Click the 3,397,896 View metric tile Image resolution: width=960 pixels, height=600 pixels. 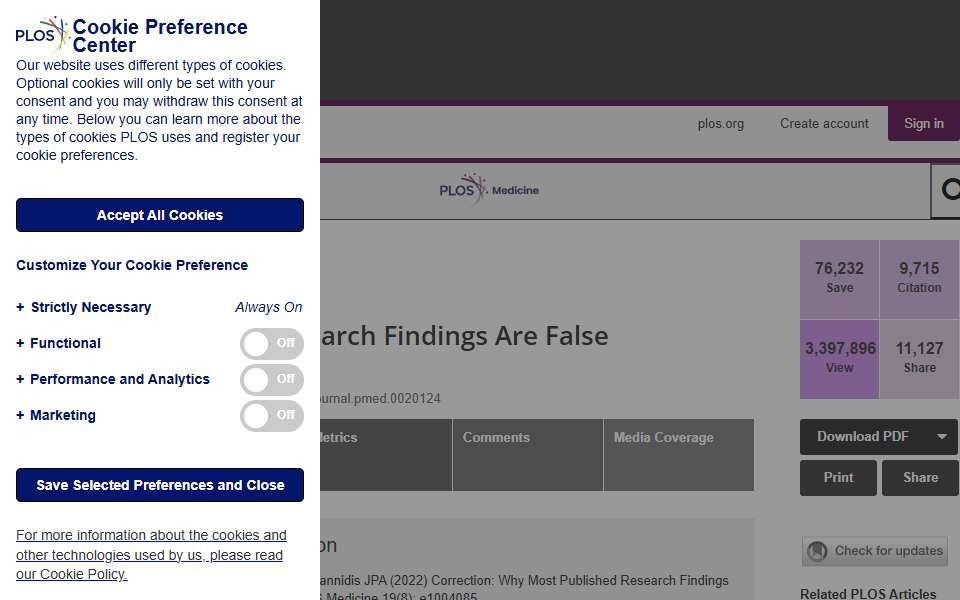(x=839, y=359)
